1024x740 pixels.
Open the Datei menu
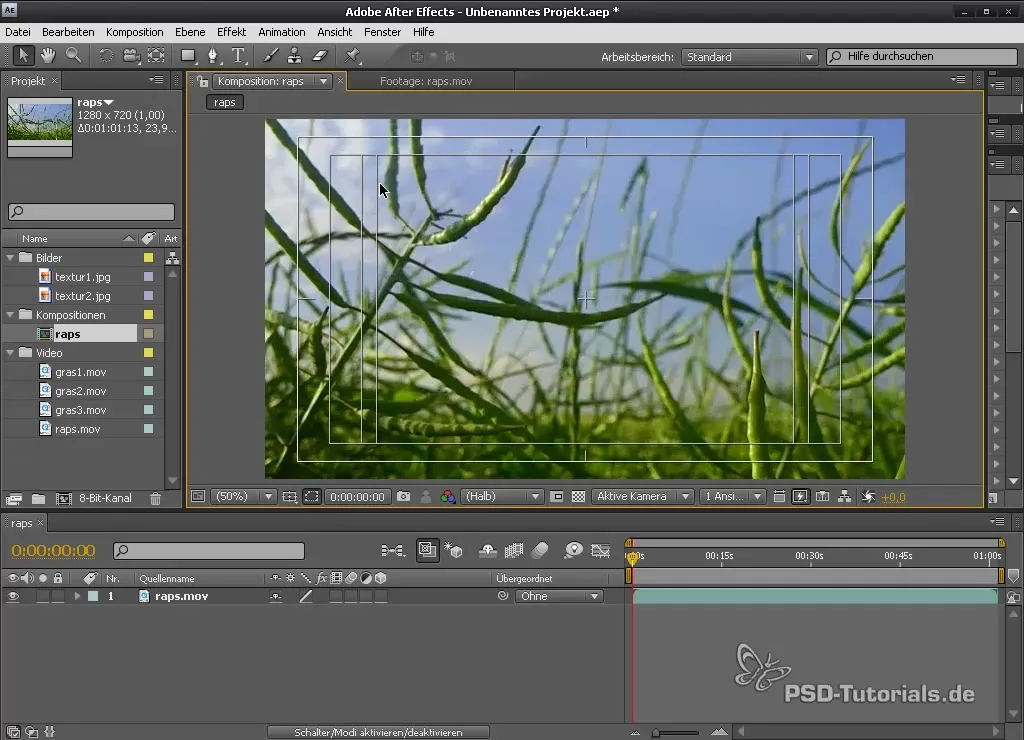click(18, 32)
